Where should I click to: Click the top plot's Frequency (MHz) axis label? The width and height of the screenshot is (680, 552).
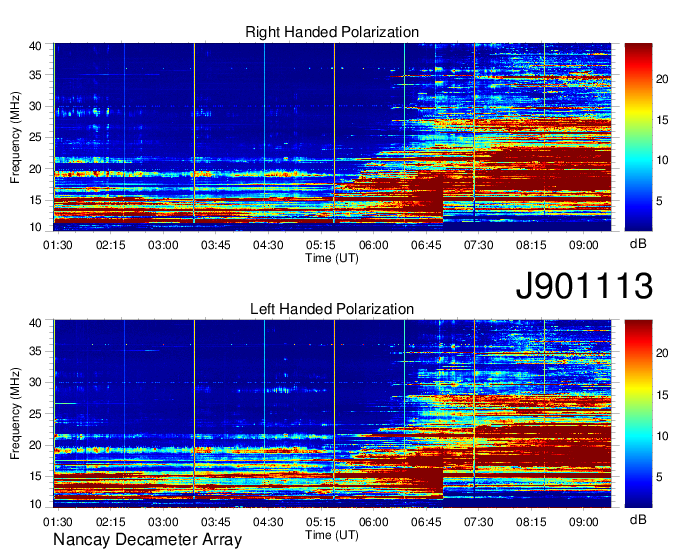[15, 137]
